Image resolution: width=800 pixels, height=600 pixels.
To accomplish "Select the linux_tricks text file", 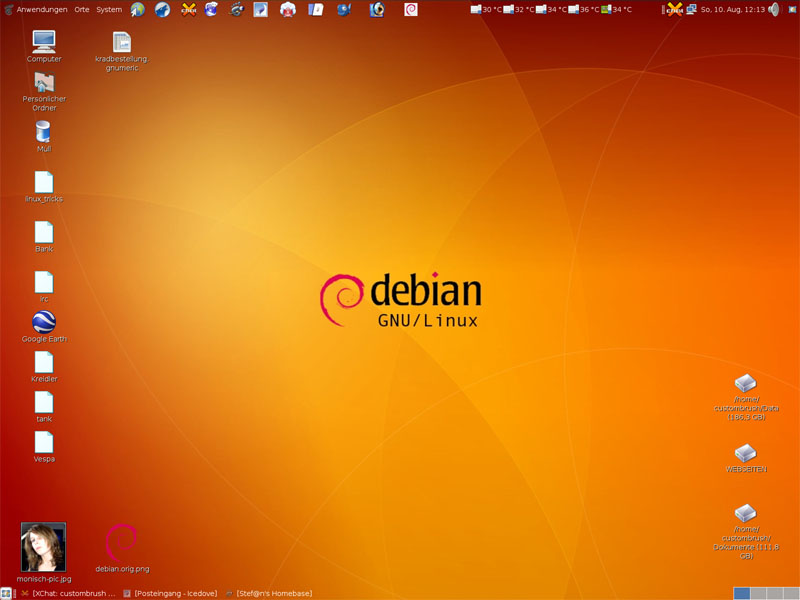I will pos(44,182).
